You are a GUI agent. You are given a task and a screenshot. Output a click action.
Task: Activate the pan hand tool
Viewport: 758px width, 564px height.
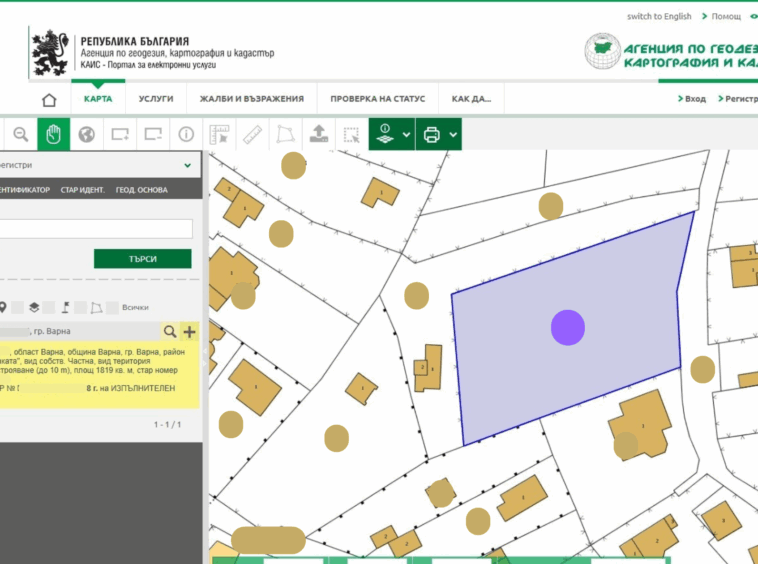54,134
